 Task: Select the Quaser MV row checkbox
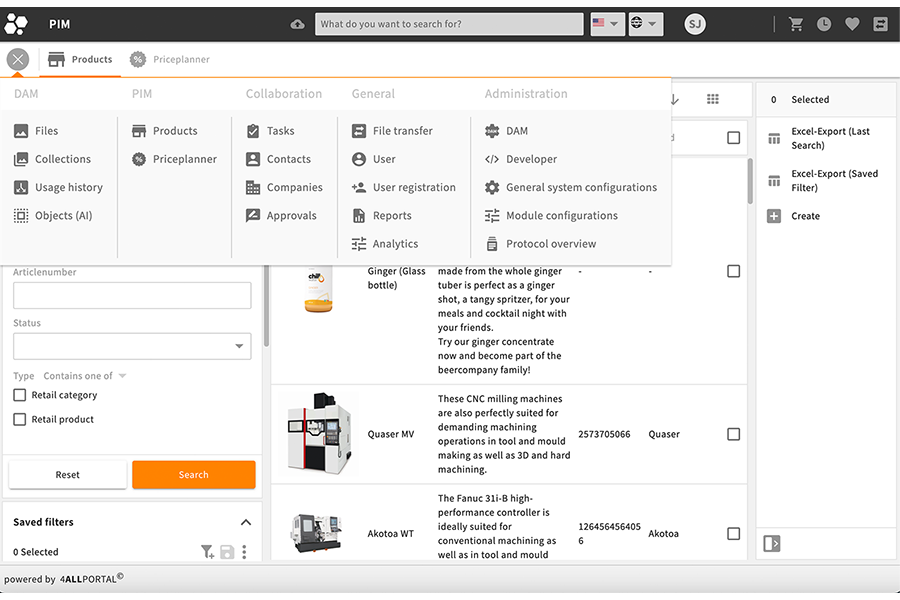click(x=734, y=434)
